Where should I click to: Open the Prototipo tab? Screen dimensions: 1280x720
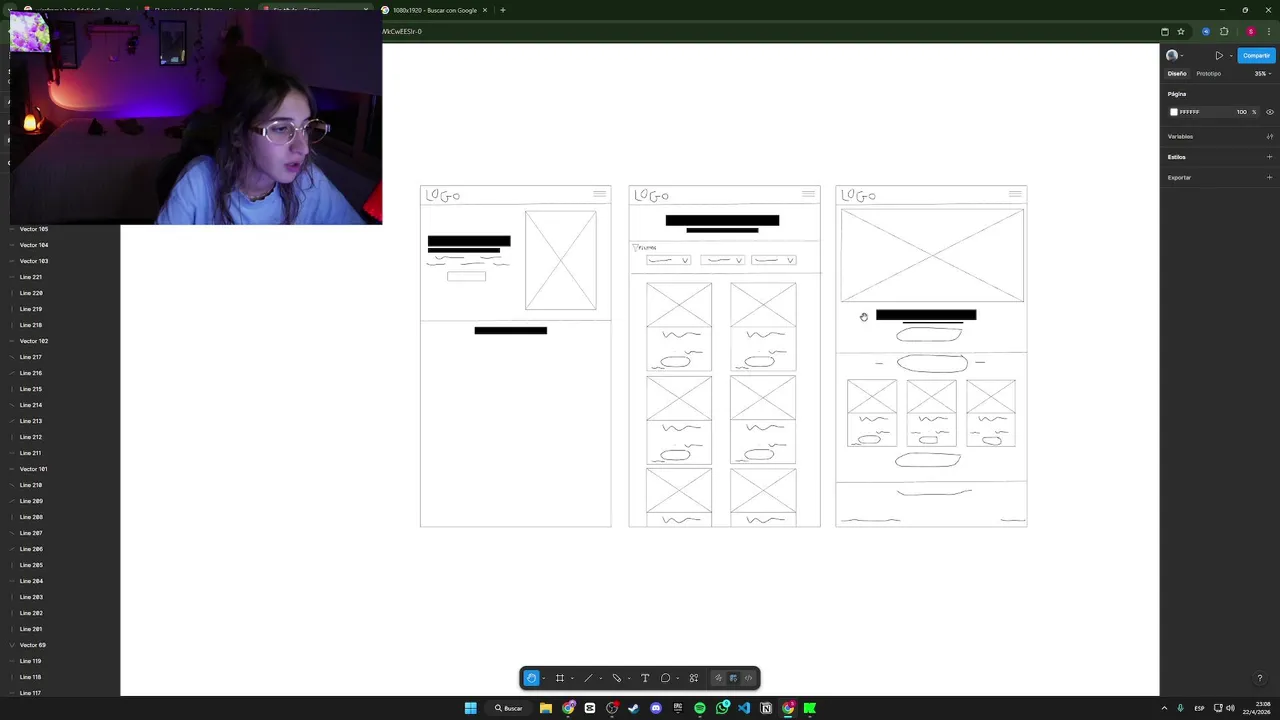[1208, 73]
